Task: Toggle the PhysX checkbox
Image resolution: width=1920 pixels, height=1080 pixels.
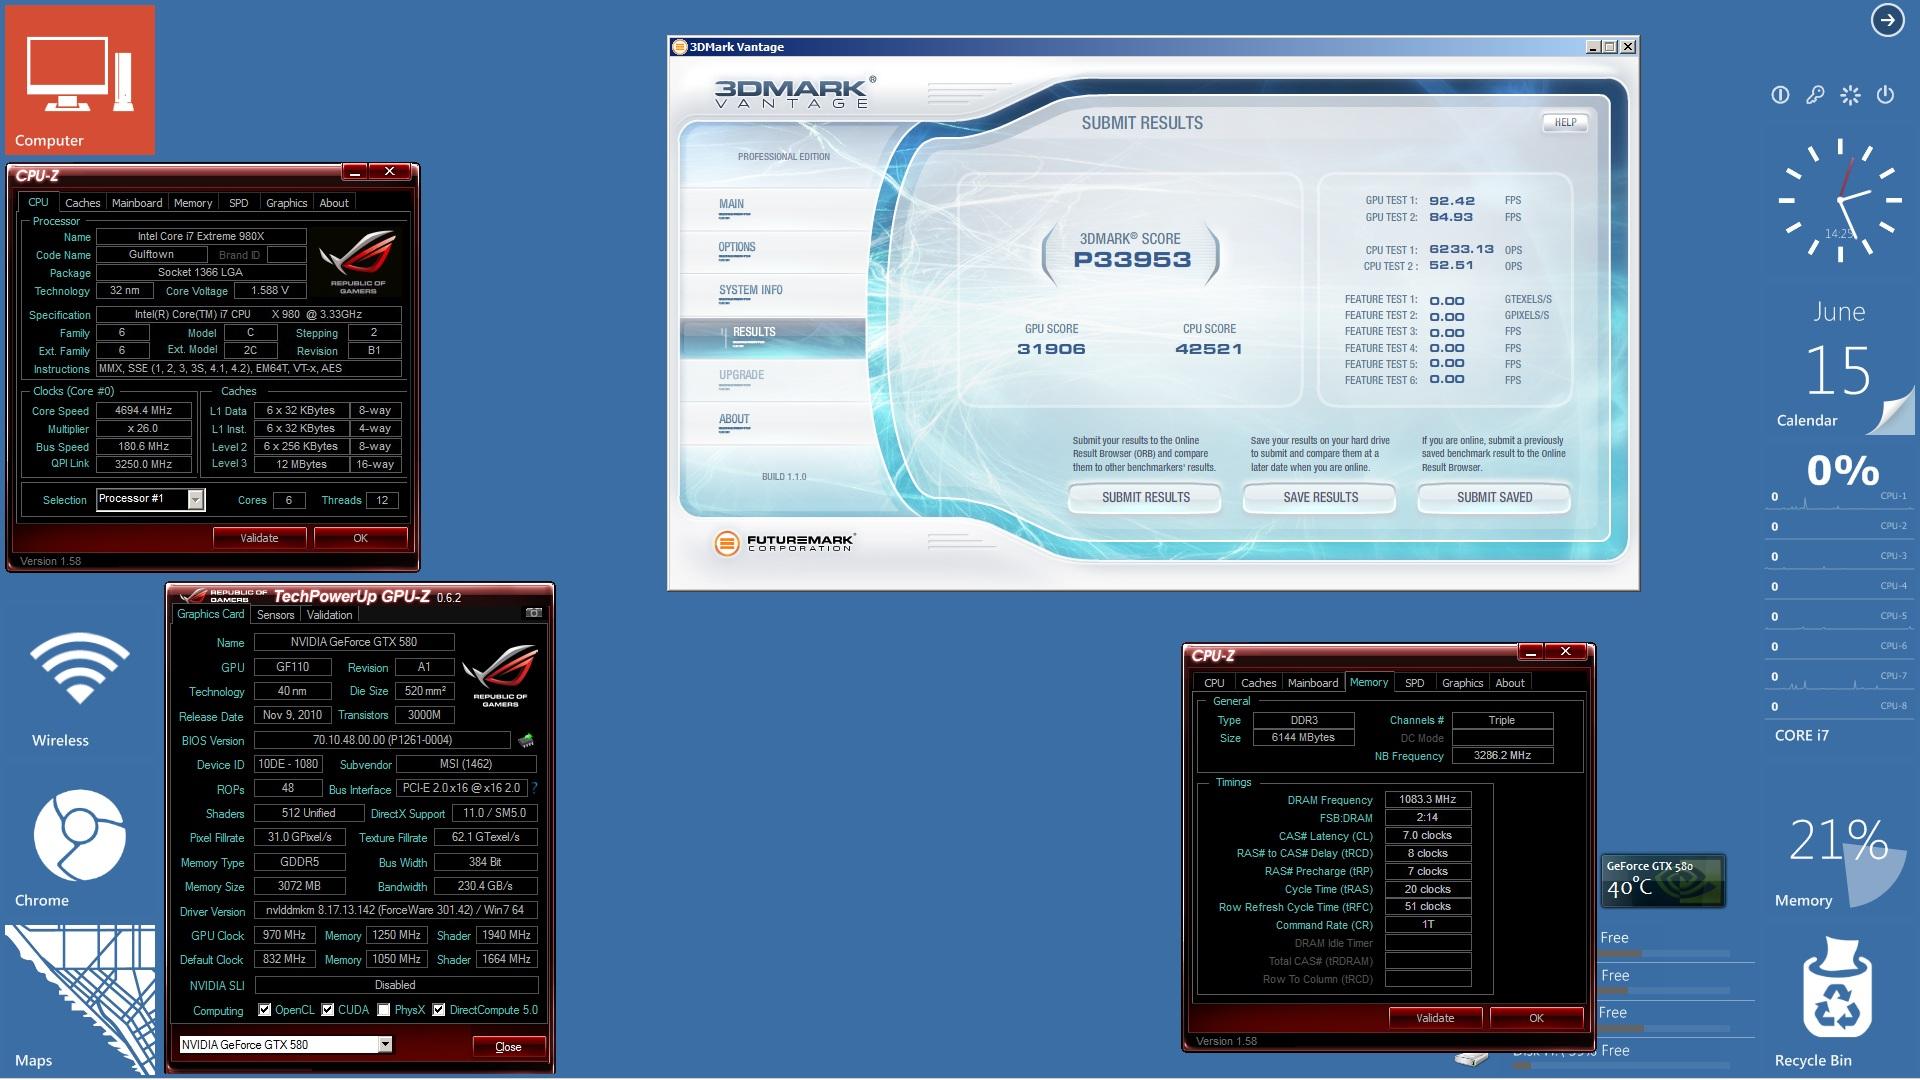Action: click(384, 1010)
